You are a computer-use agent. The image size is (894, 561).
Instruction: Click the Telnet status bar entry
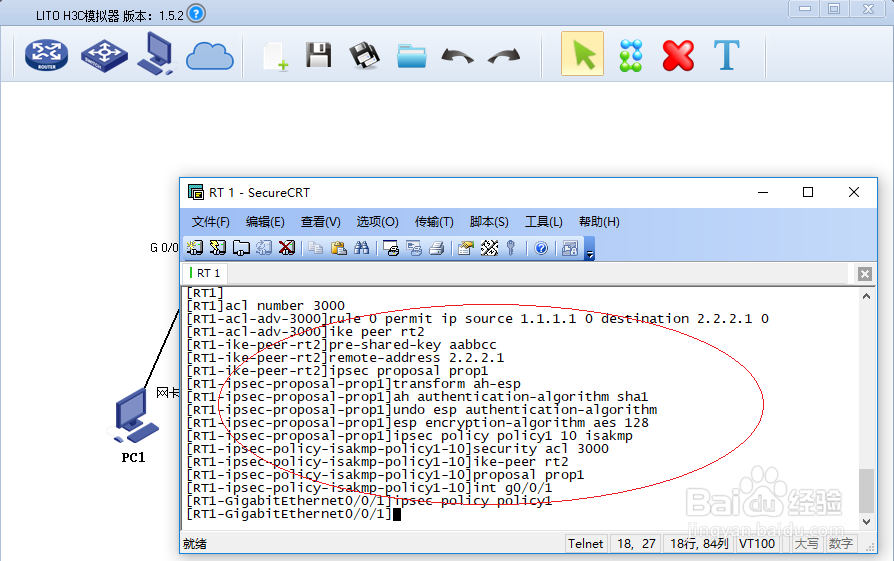click(586, 544)
